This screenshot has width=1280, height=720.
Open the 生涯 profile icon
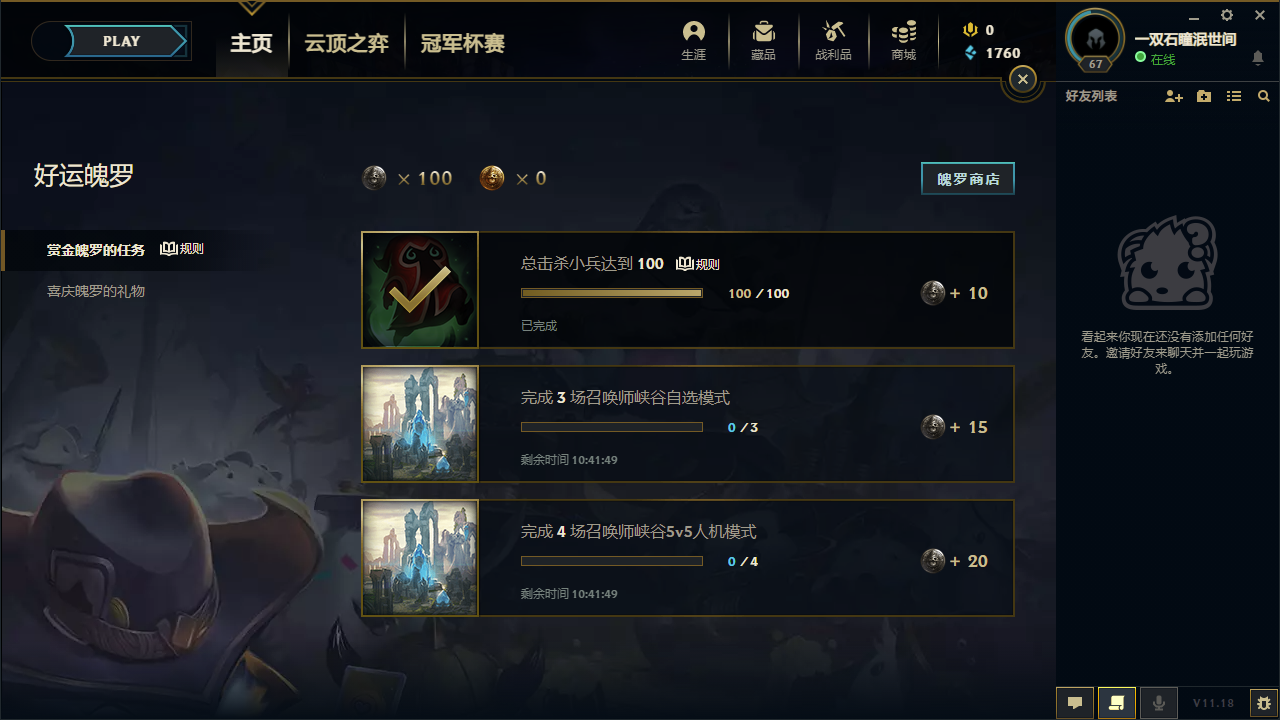coord(694,40)
